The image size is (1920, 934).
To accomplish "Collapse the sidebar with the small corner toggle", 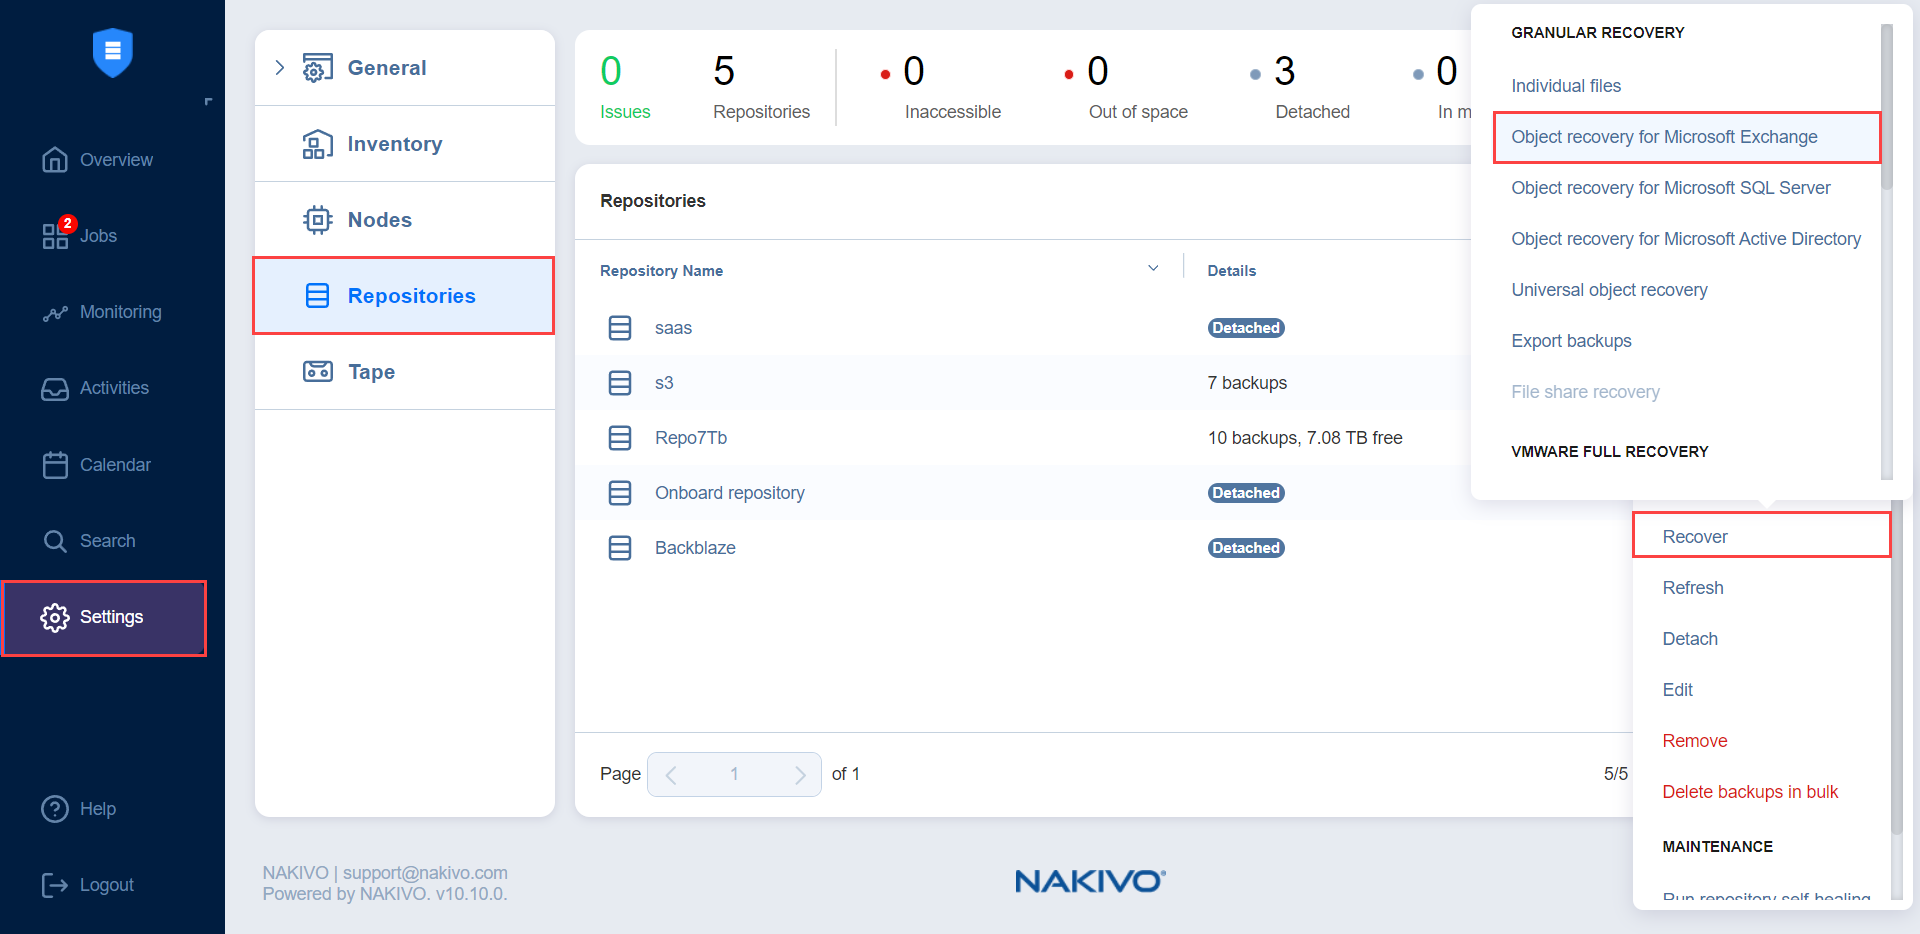I will 208,102.
